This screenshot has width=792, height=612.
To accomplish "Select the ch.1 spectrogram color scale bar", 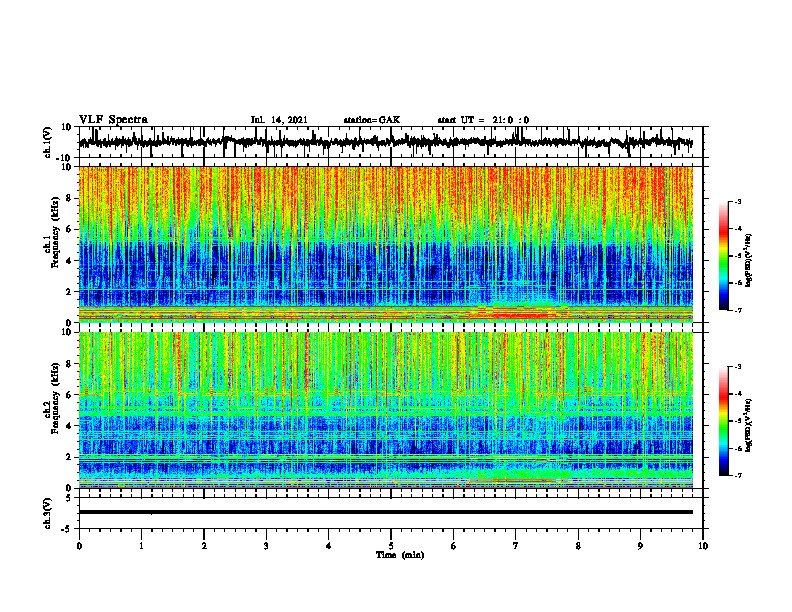I will click(x=724, y=256).
